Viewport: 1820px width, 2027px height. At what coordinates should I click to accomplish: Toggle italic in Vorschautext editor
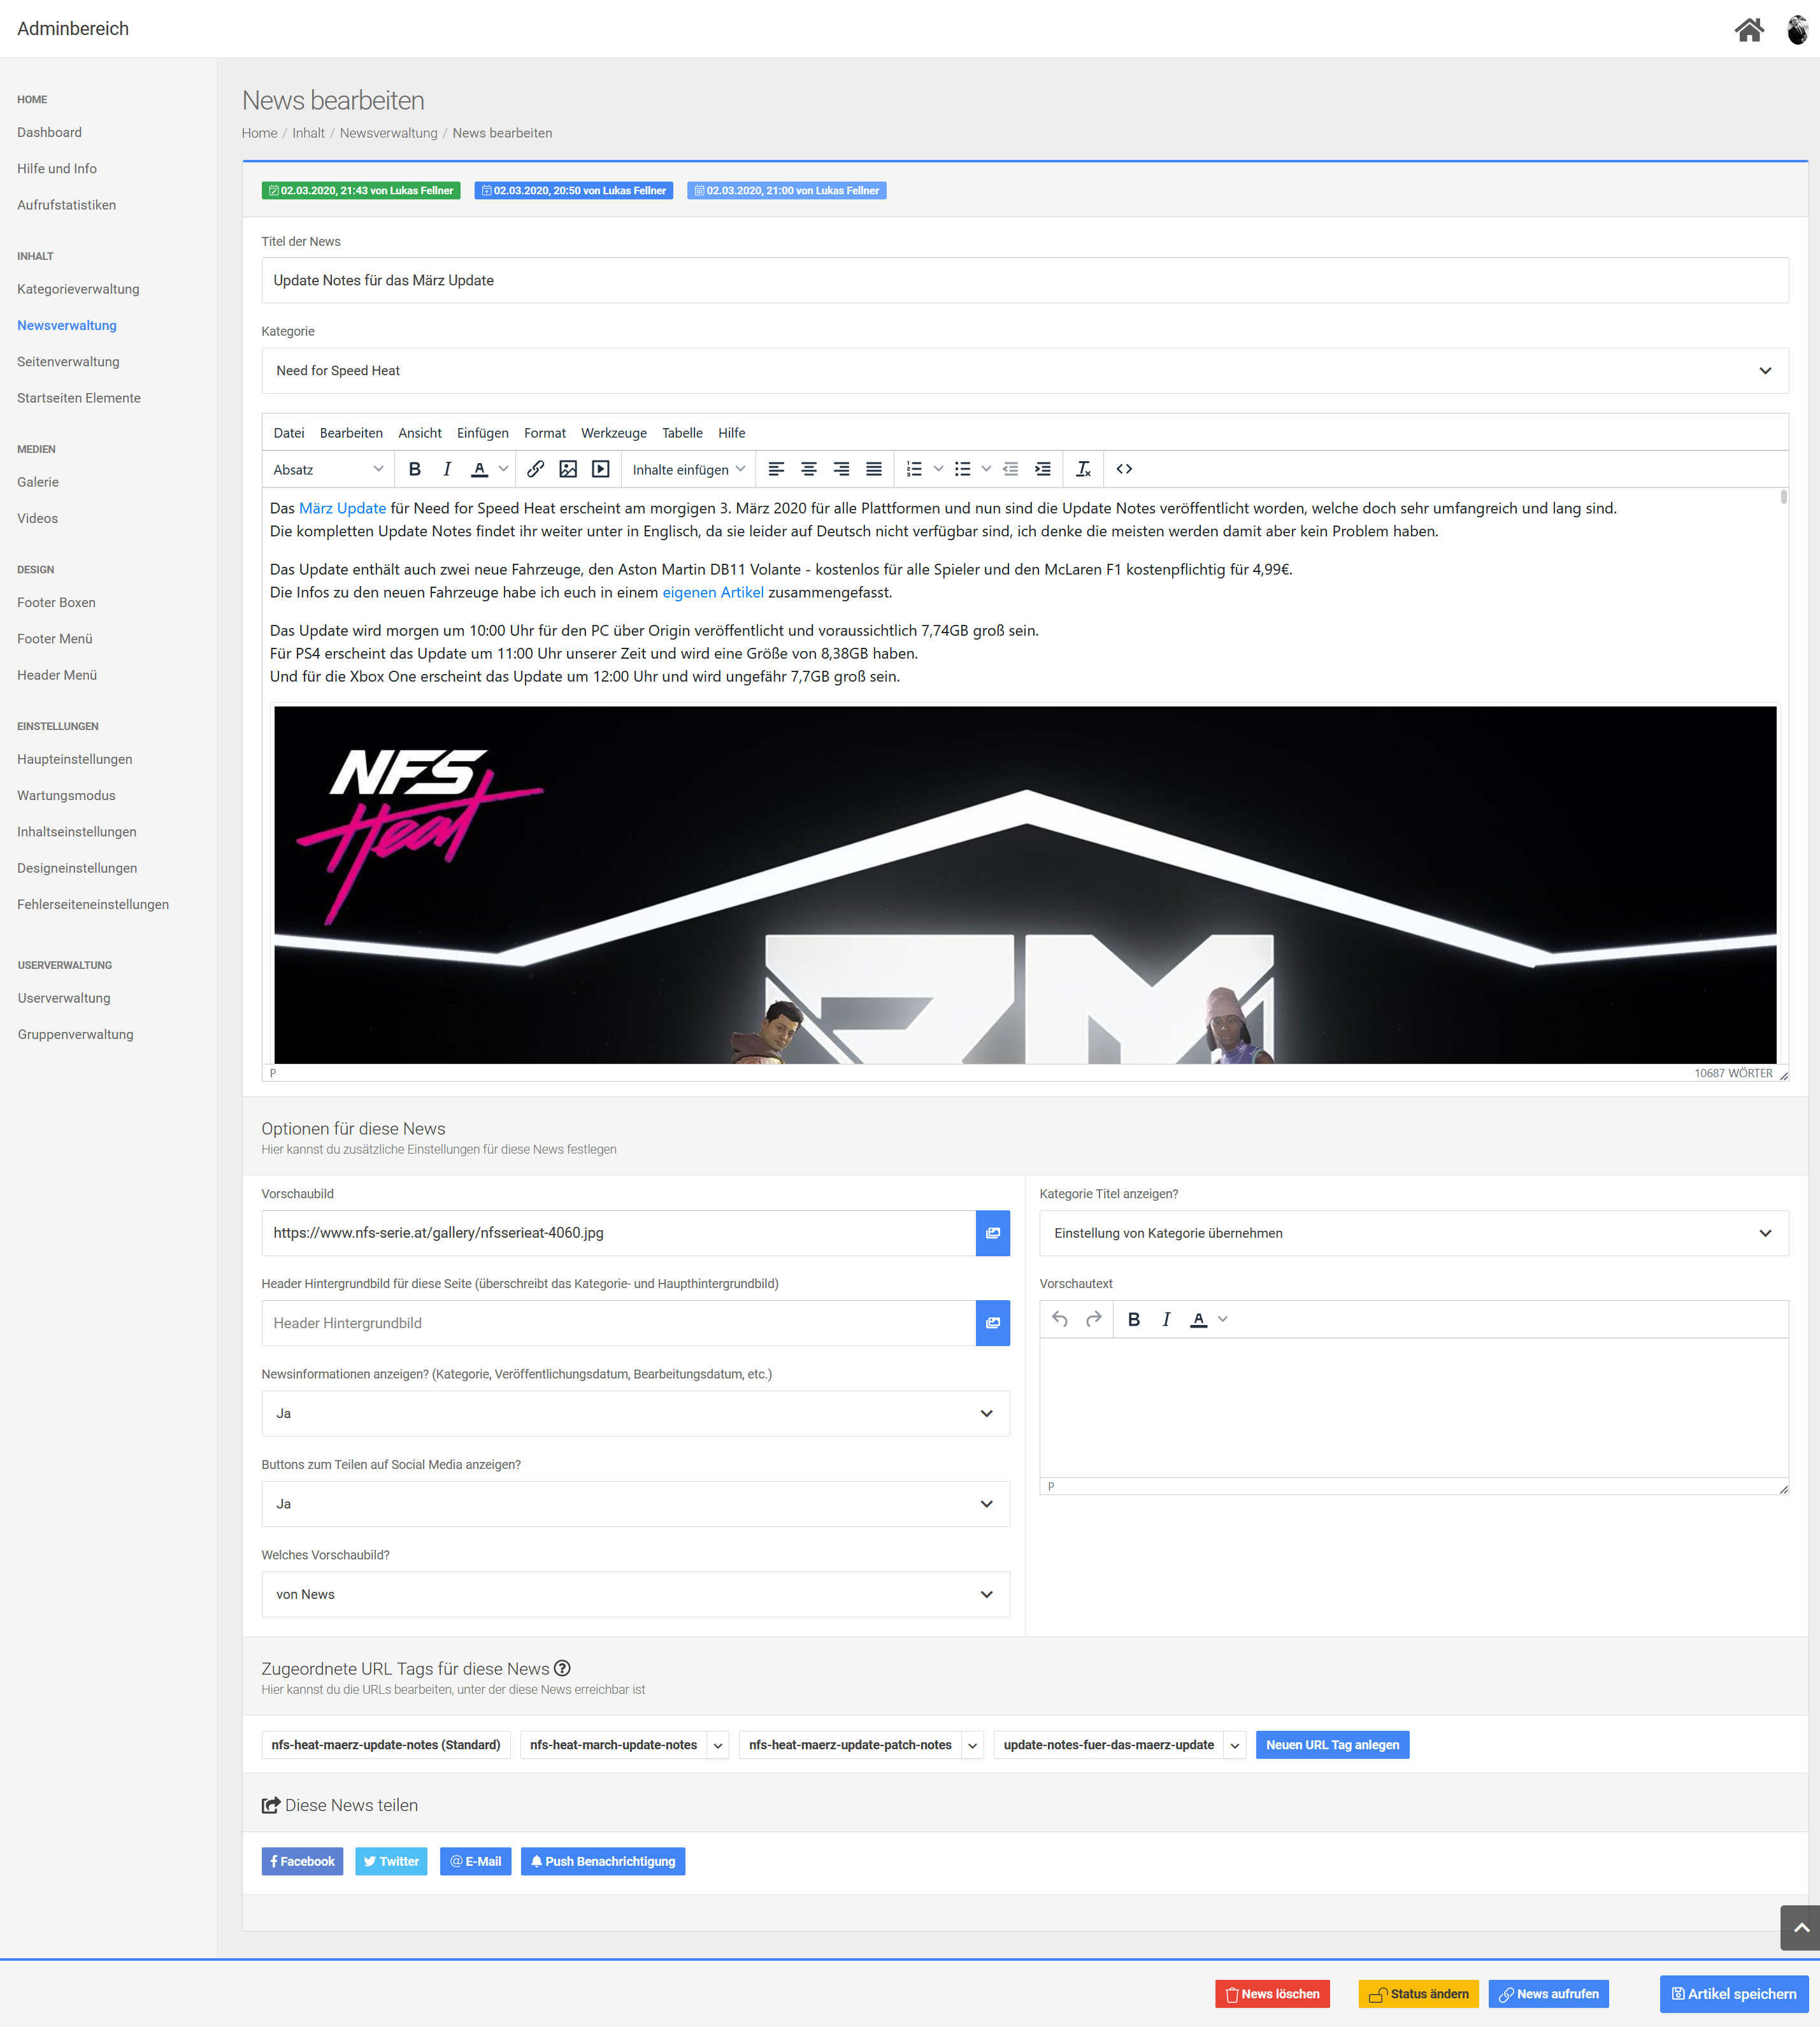pyautogui.click(x=1166, y=1319)
